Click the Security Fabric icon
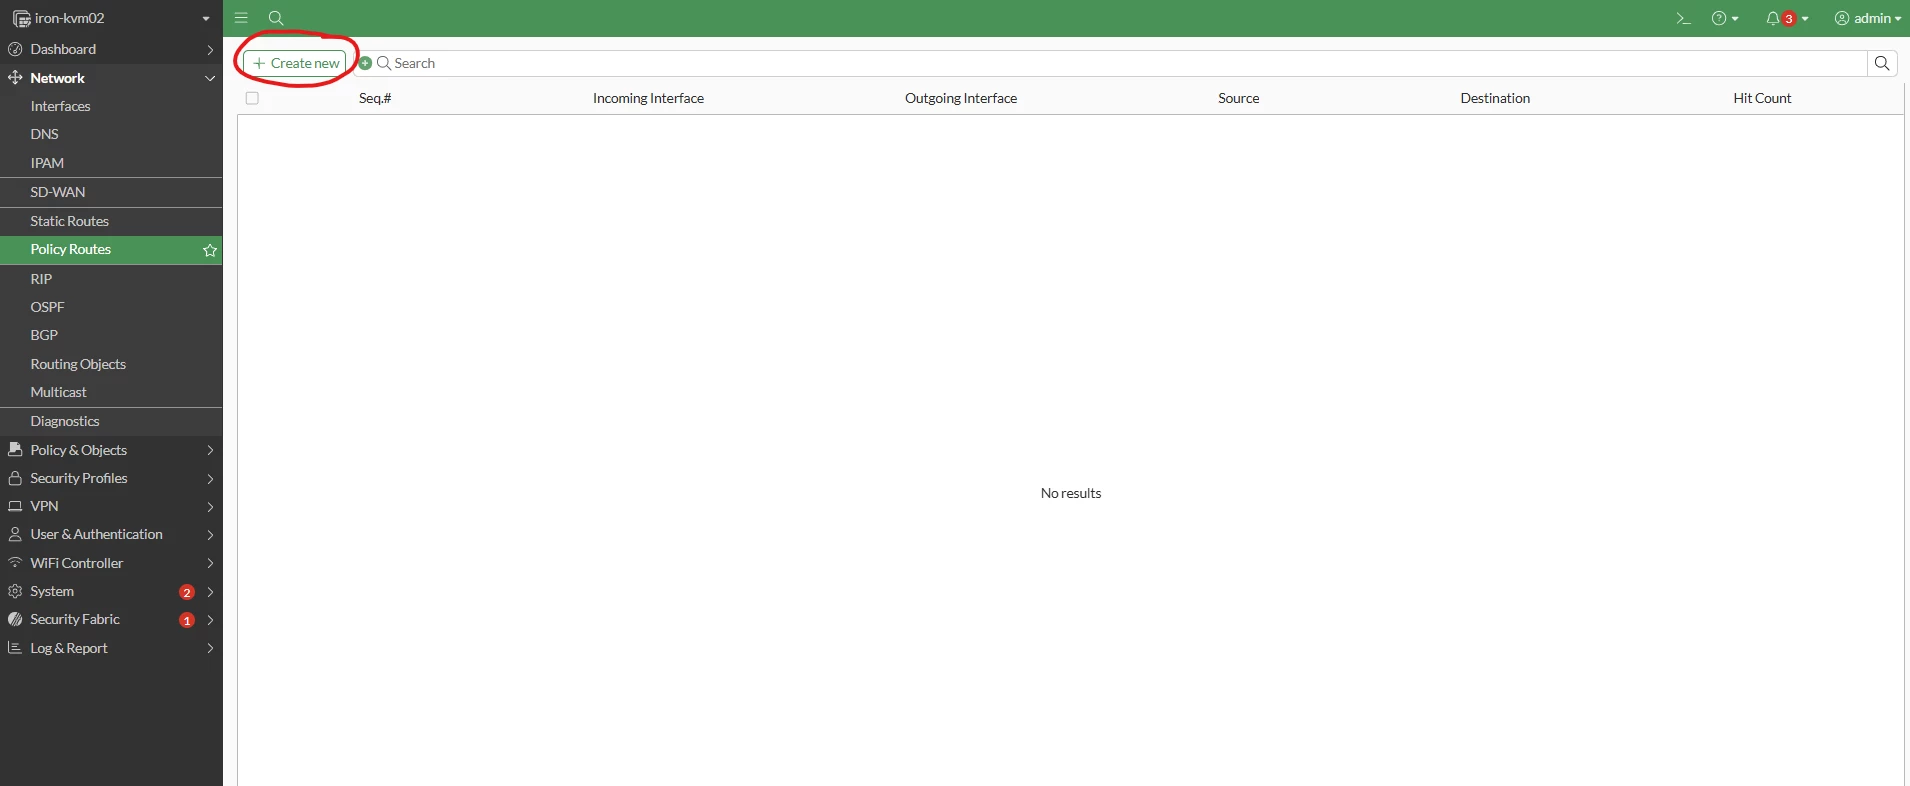The height and width of the screenshot is (786, 1910). 15,619
